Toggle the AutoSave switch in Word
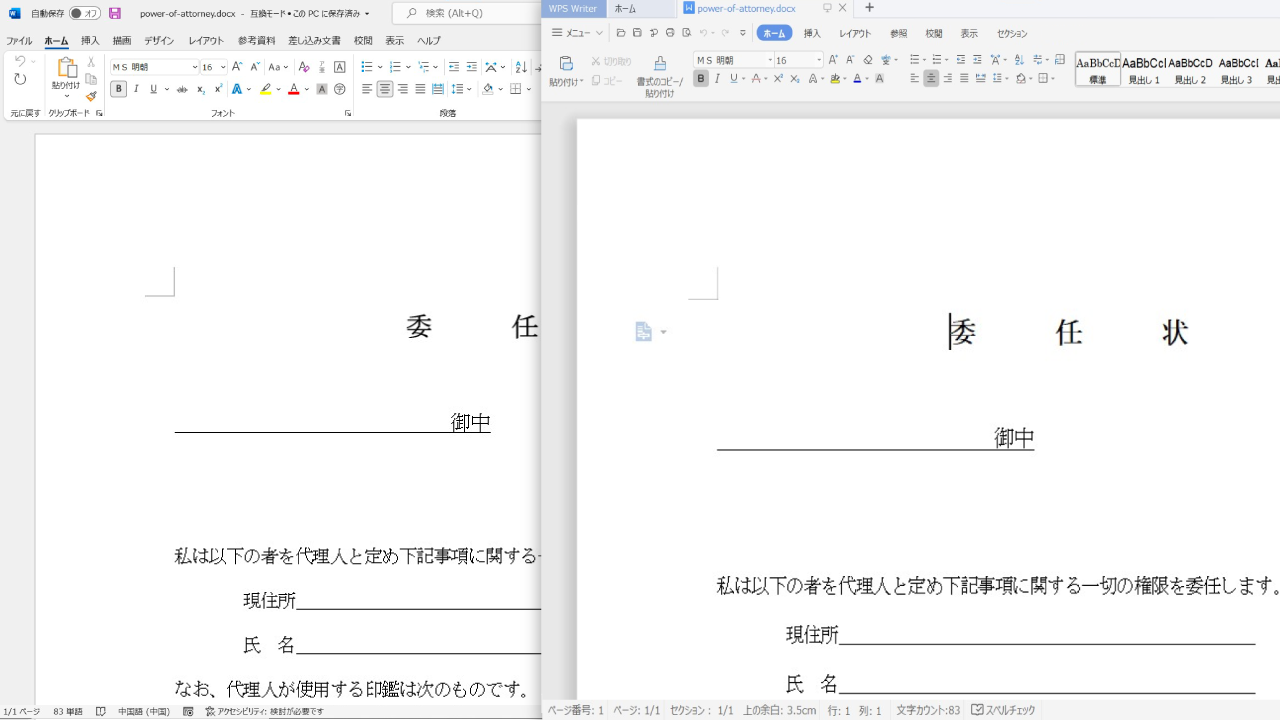The height and width of the screenshot is (720, 1280). click(84, 13)
